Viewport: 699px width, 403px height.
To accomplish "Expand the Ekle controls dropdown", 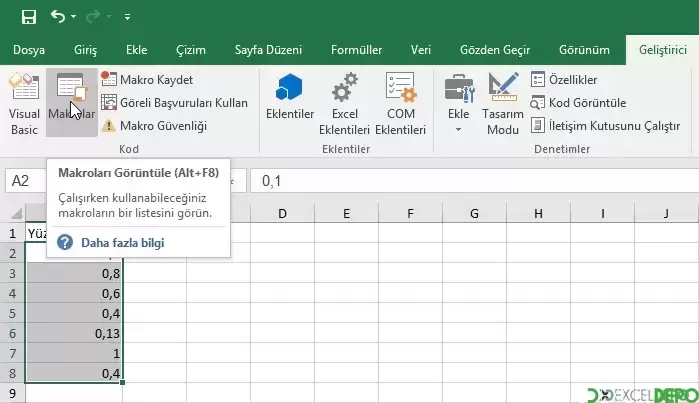I will pyautogui.click(x=459, y=110).
